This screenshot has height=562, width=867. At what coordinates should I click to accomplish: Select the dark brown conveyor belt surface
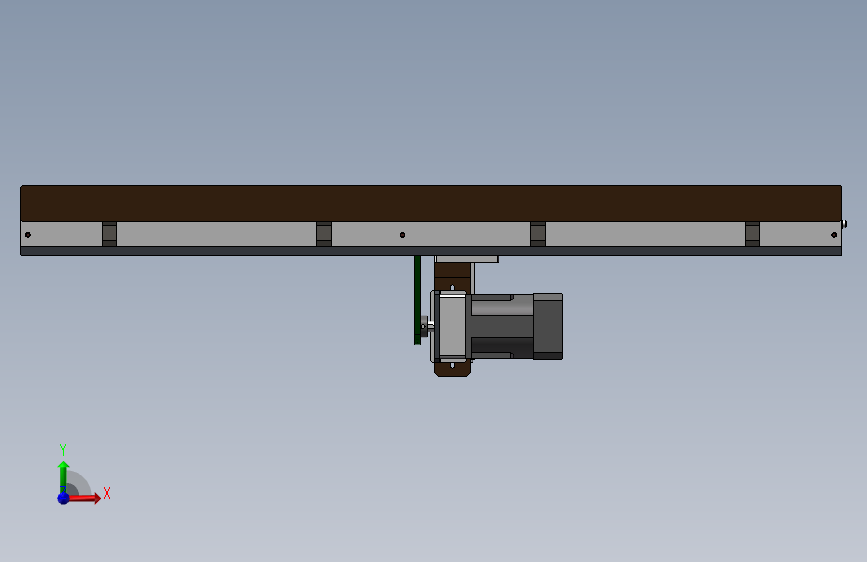(x=431, y=204)
